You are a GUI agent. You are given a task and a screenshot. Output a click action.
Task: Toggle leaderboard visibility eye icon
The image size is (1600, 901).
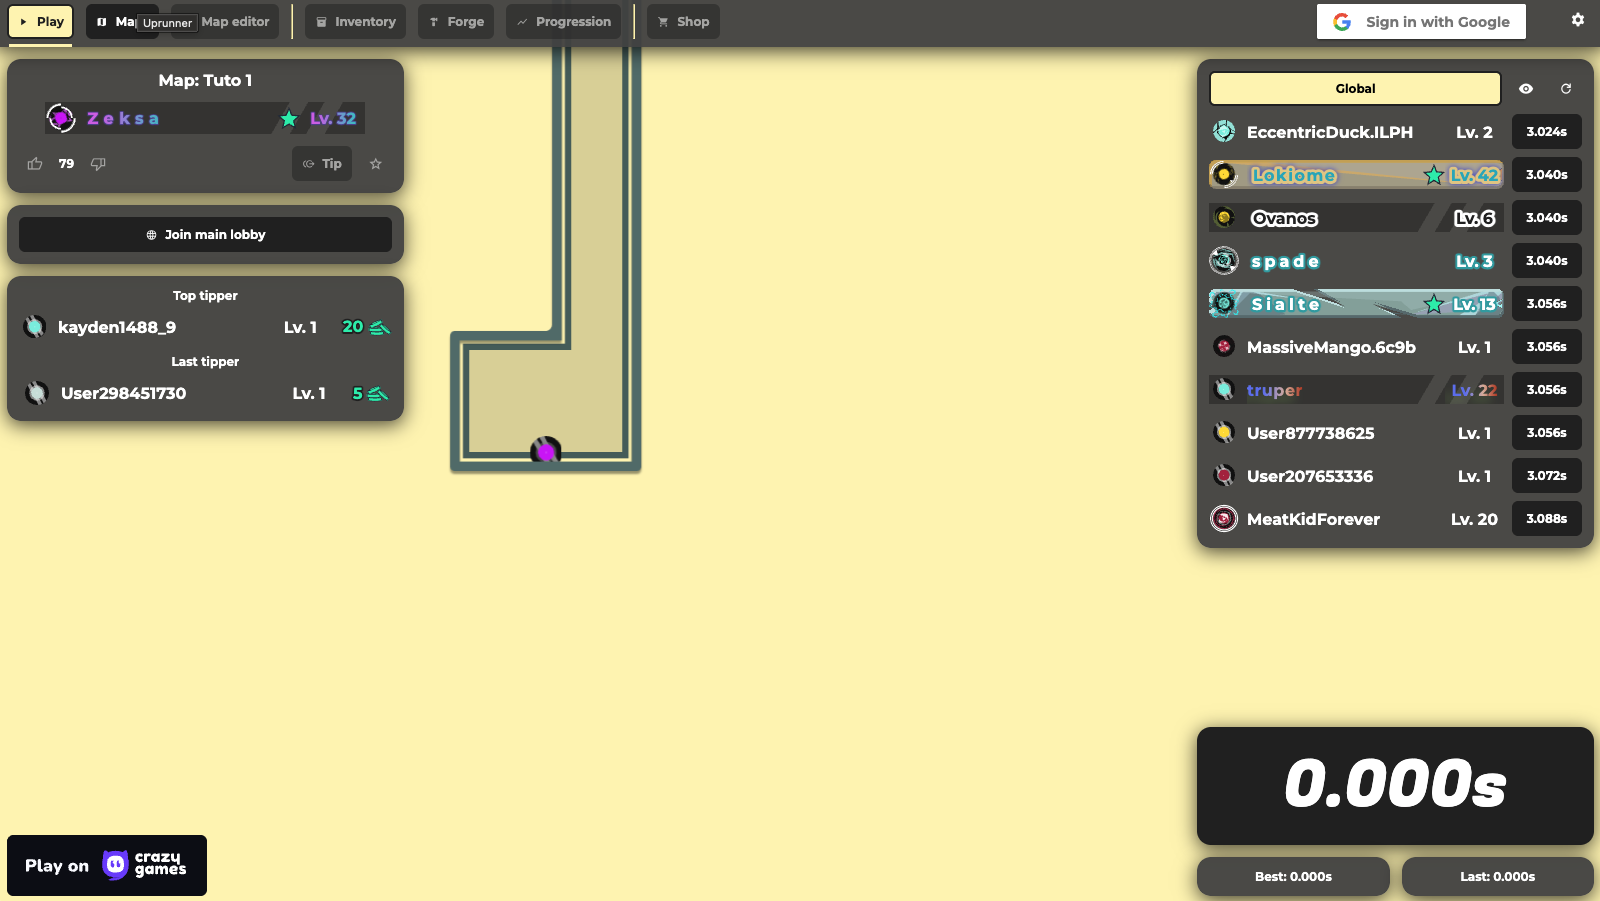[x=1526, y=89]
